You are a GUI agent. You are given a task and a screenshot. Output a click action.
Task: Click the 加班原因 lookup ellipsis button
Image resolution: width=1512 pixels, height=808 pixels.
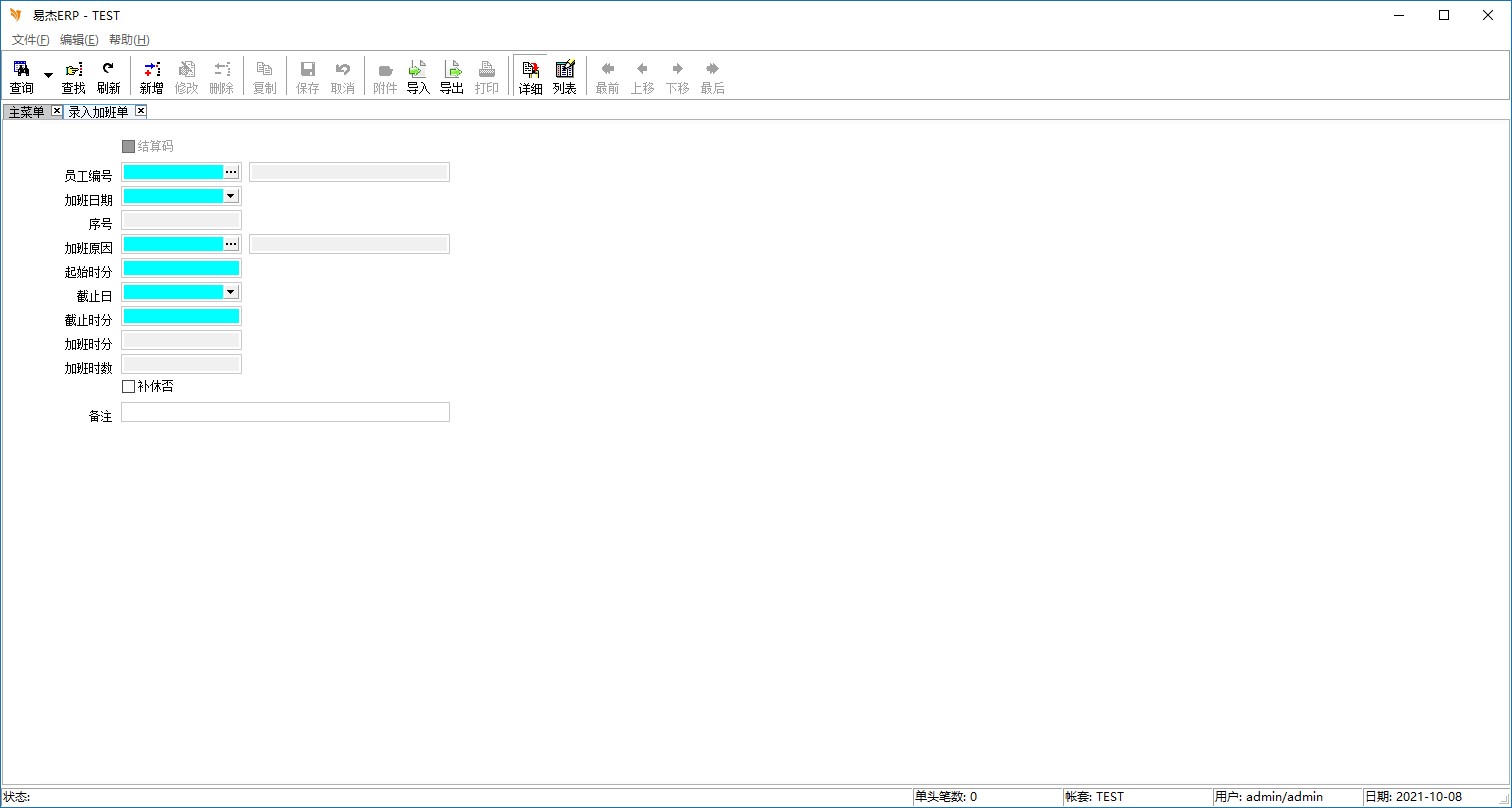tap(231, 244)
